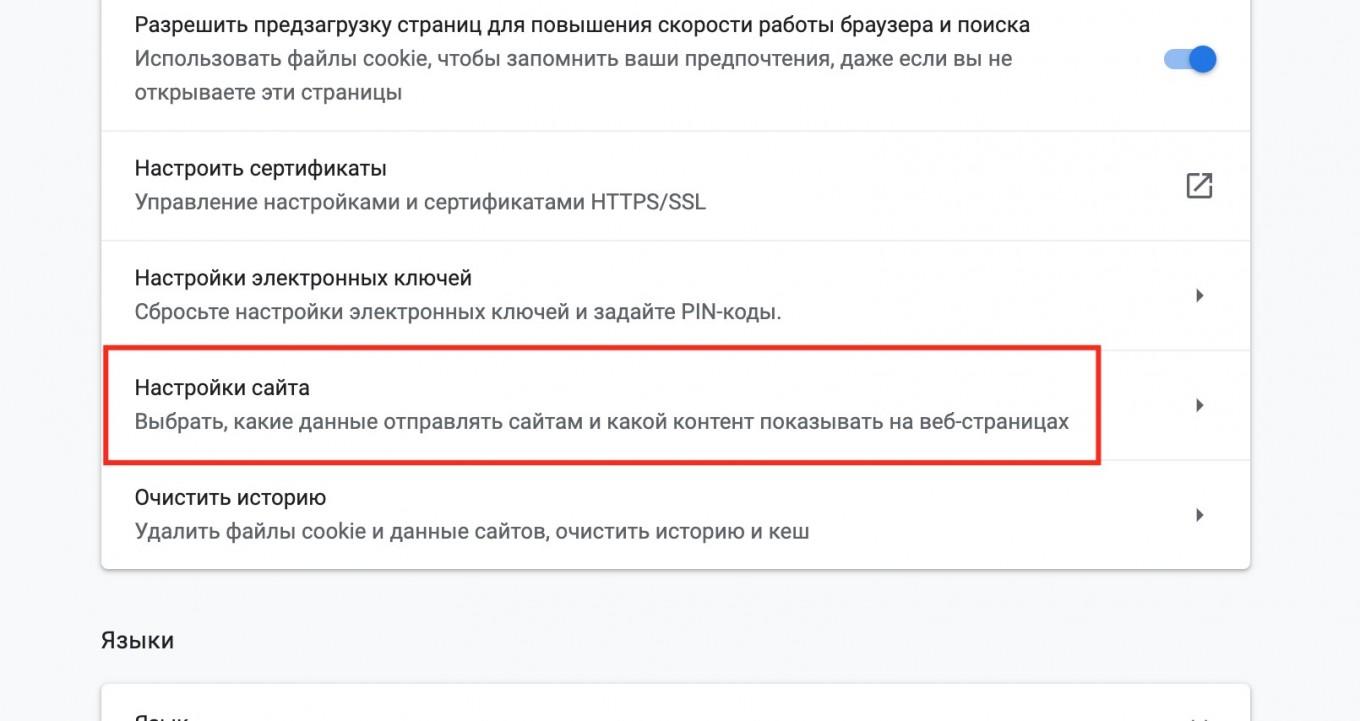The height and width of the screenshot is (721, 1360).
Task: Click the delete cookies and cache description
Action: [x=472, y=532]
